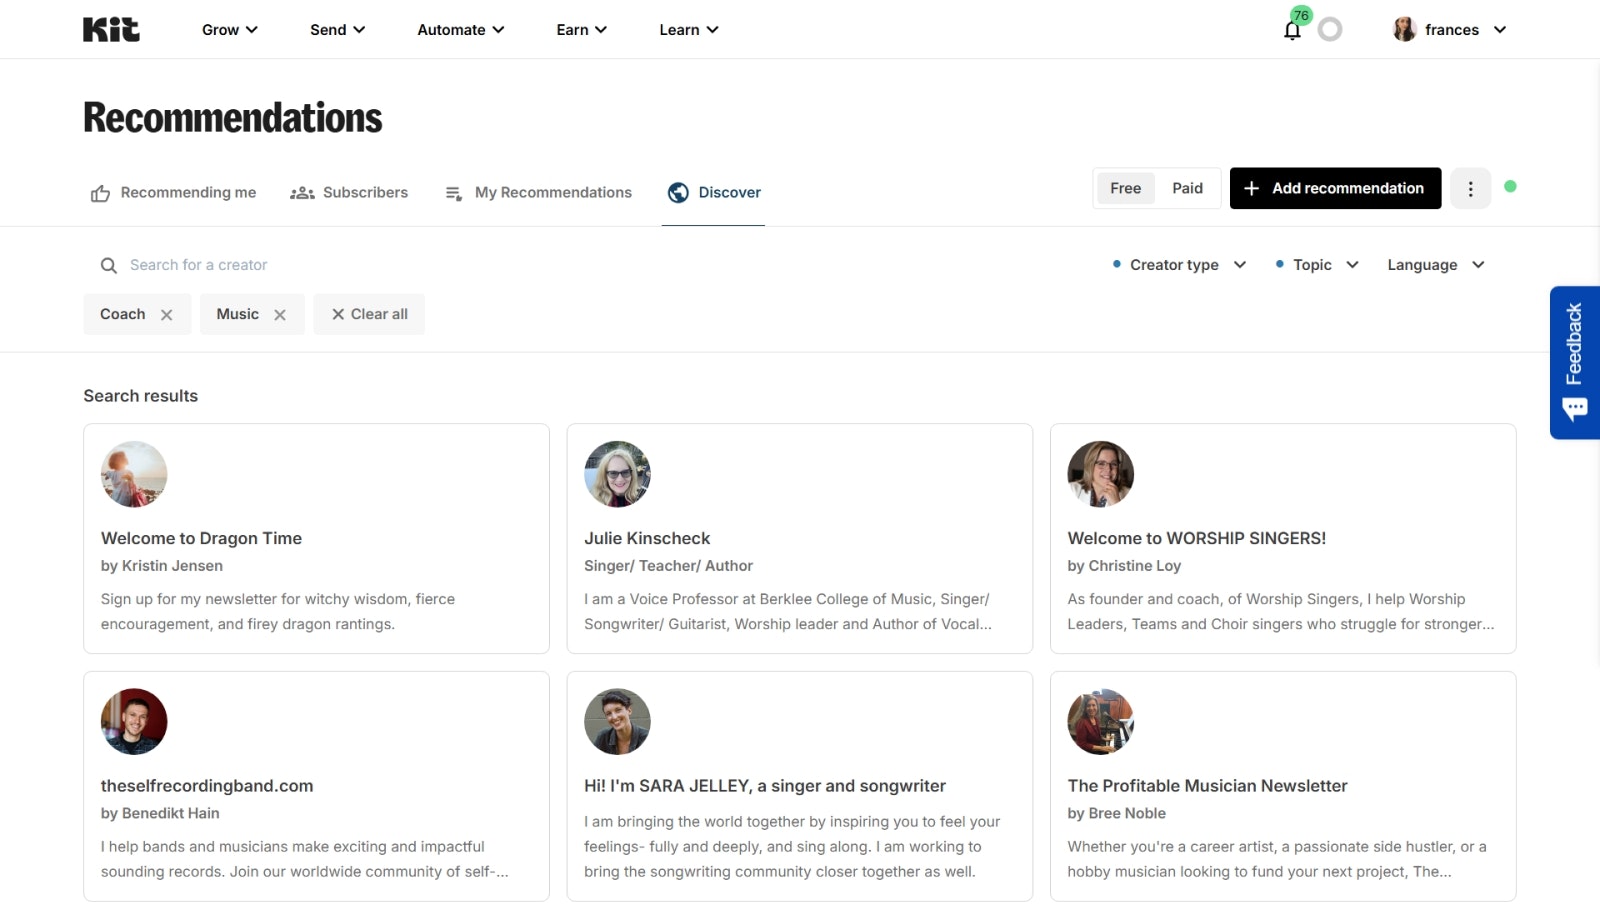Click the circular progress ring icon
The height and width of the screenshot is (909, 1600).
pos(1330,30)
